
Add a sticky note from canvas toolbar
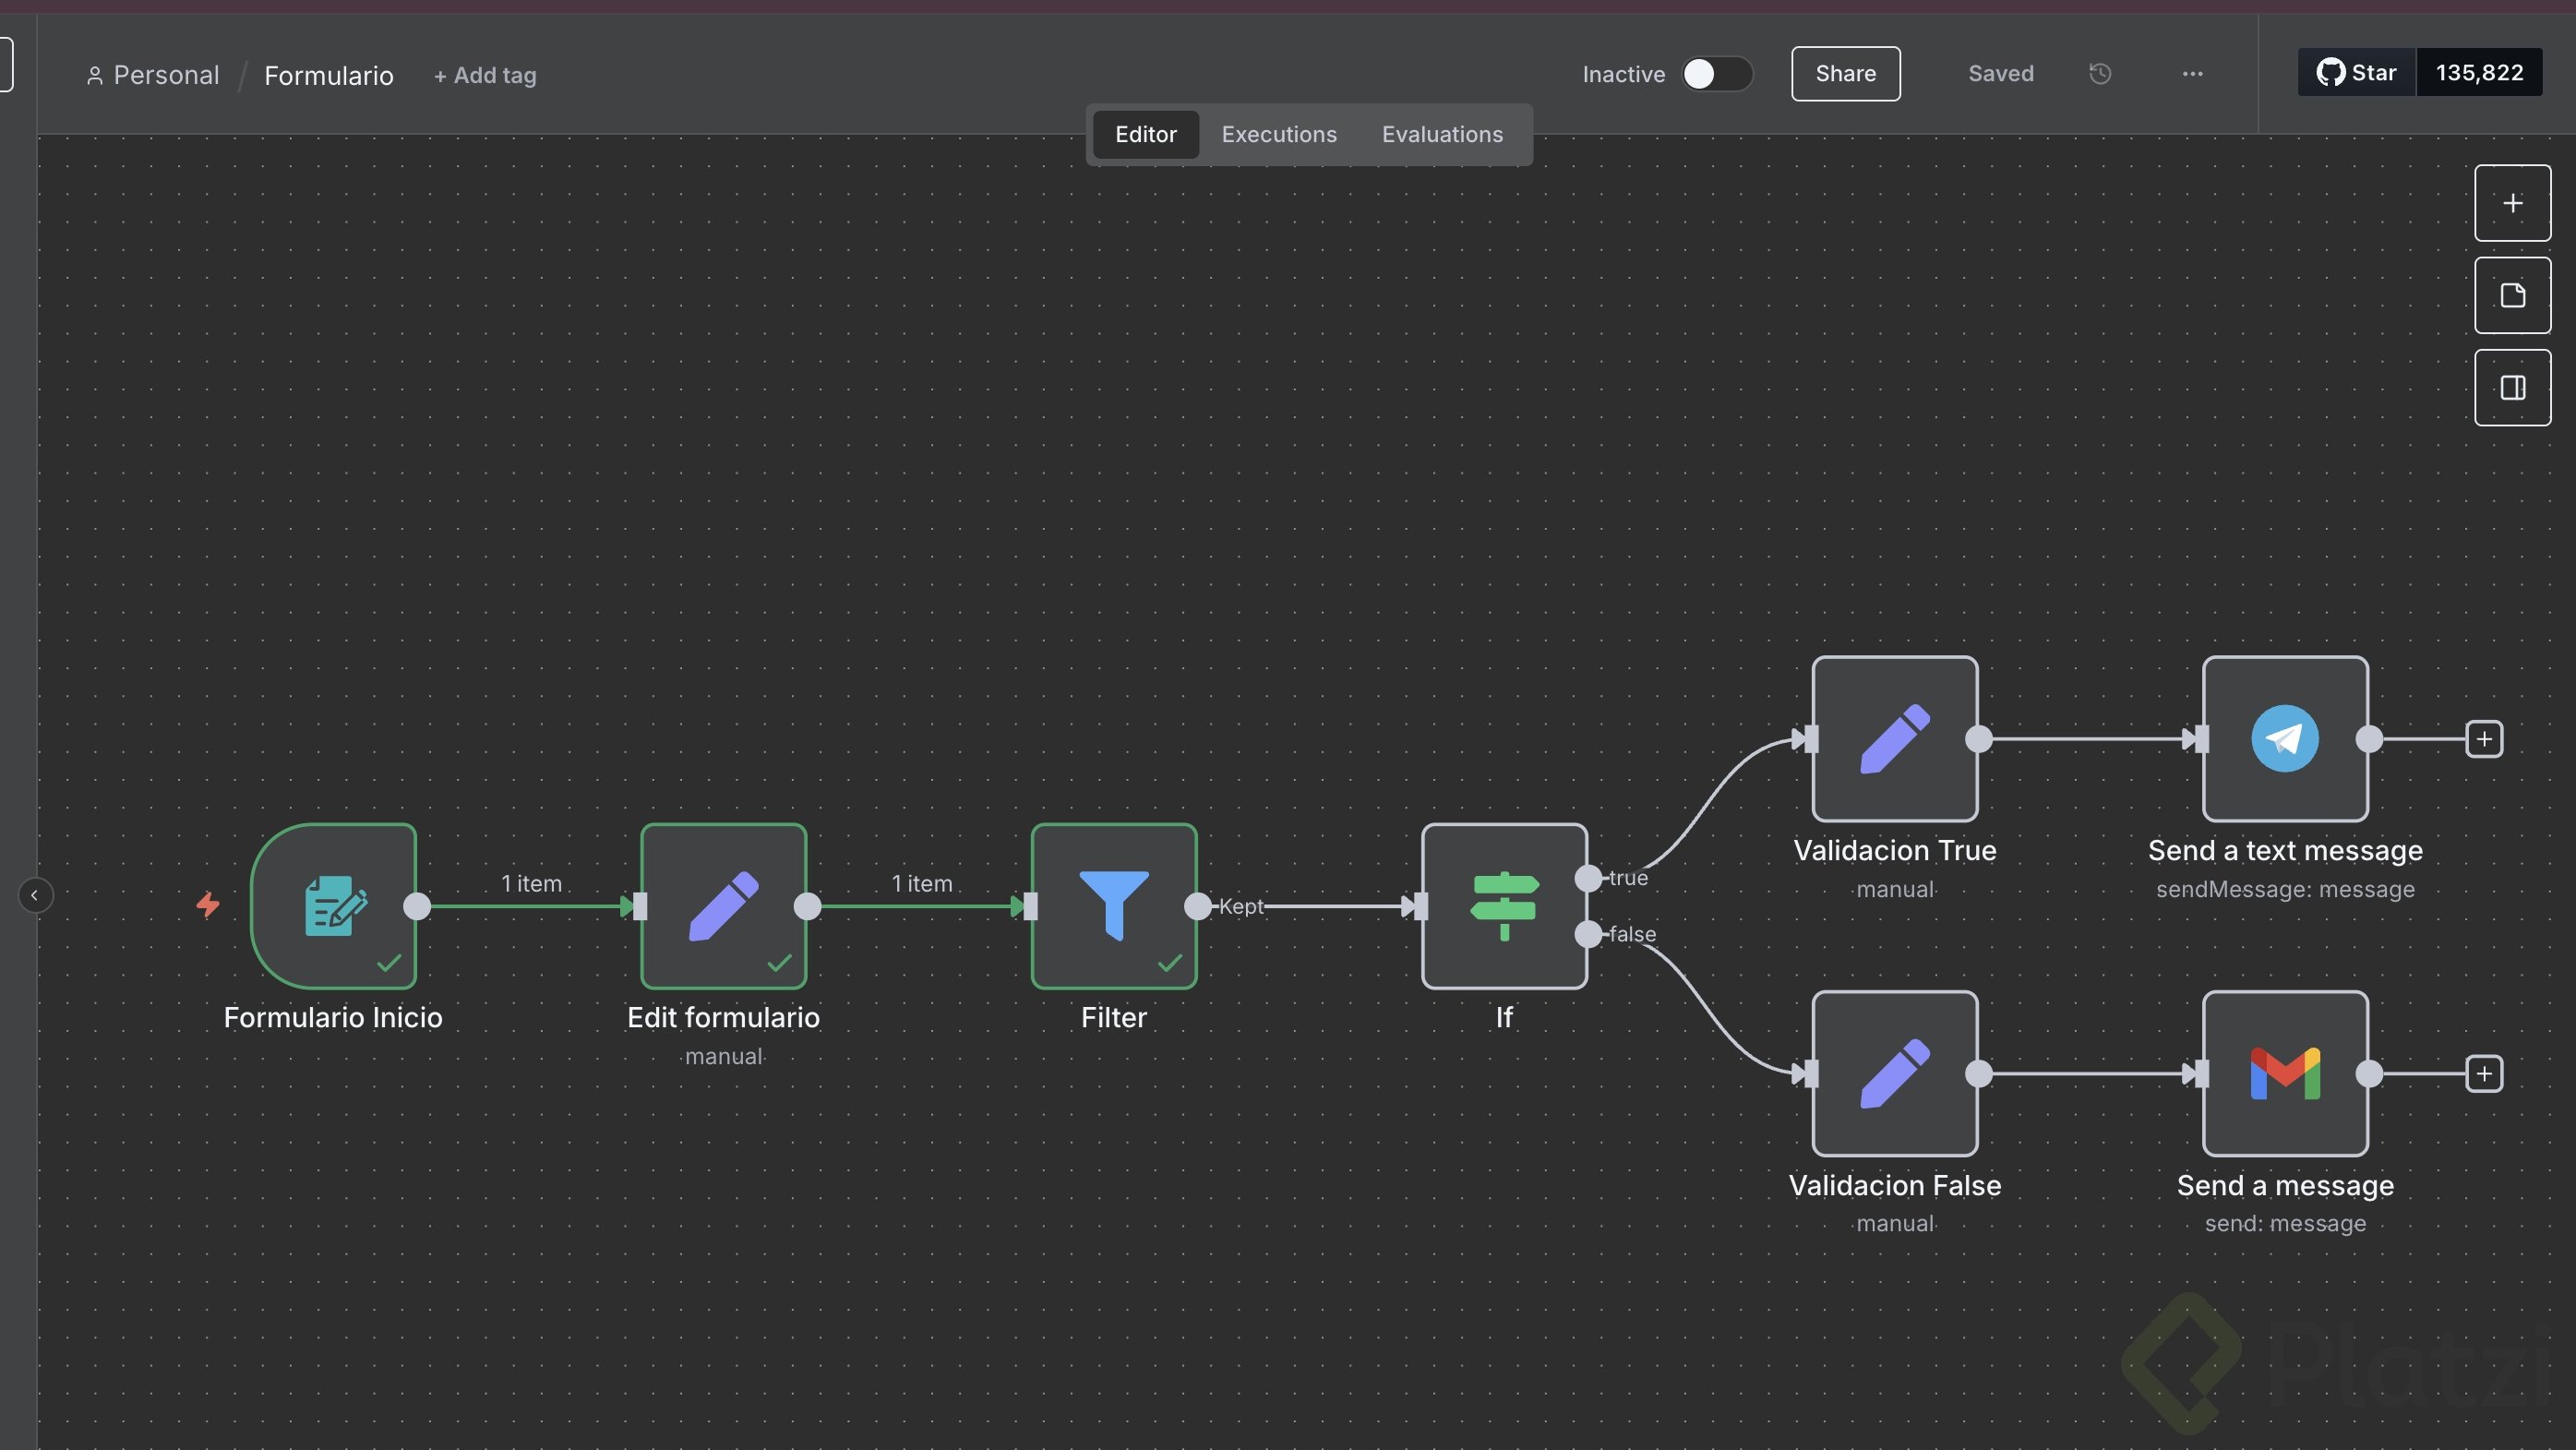pos(2512,296)
